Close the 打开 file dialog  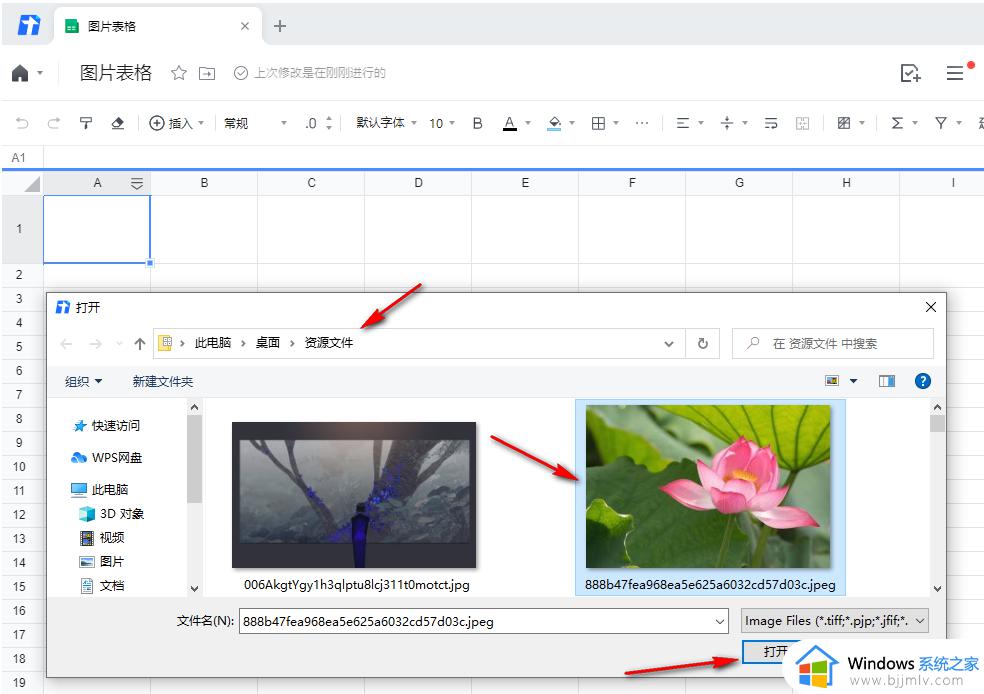click(x=931, y=307)
